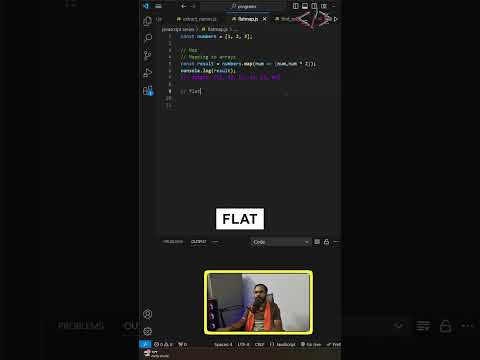Click the VS Code logo icon
This screenshot has height=360, width=480.
[x=146, y=6]
